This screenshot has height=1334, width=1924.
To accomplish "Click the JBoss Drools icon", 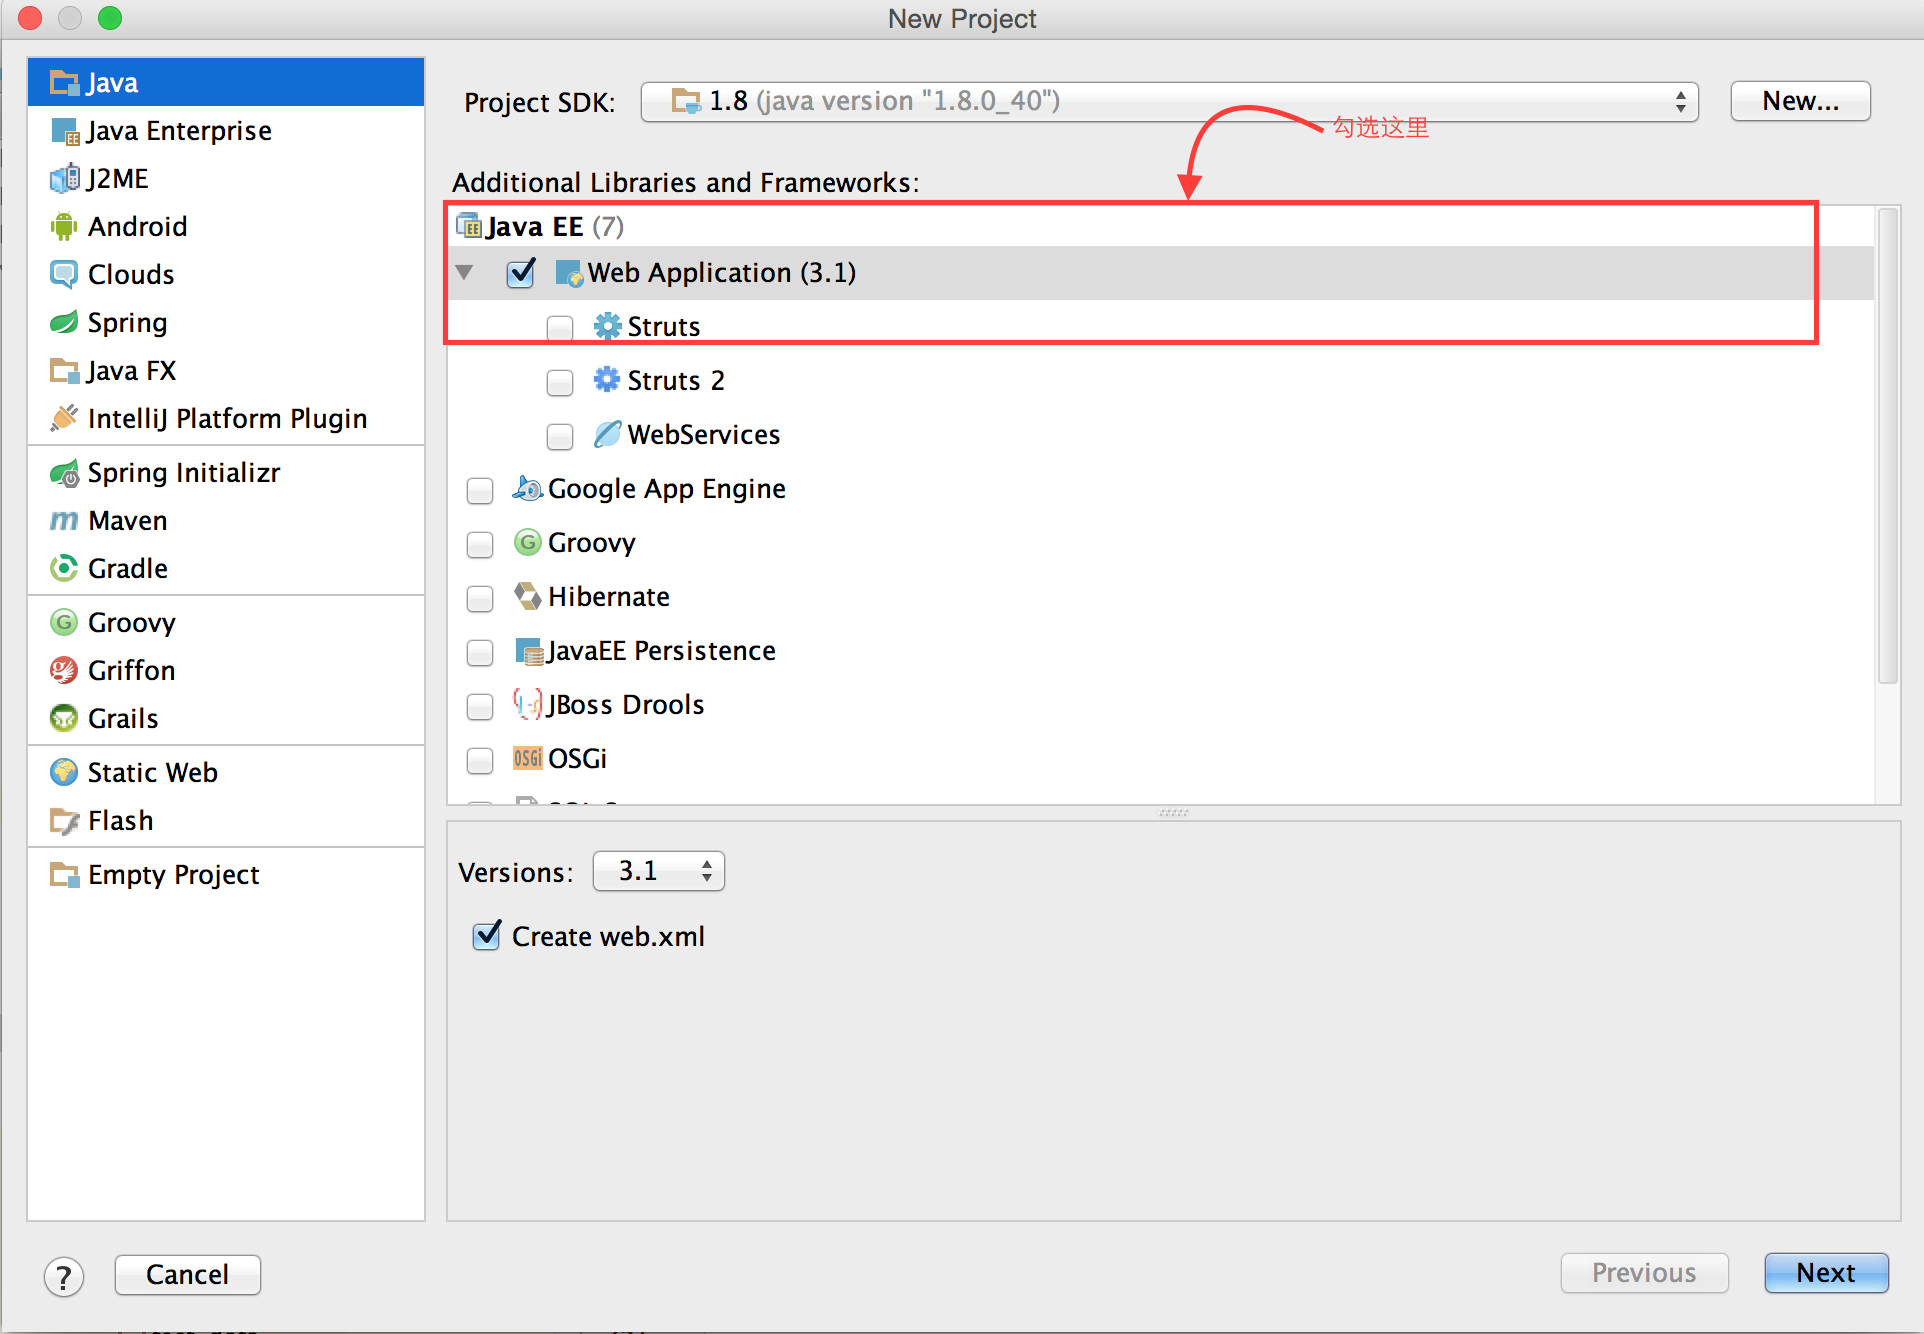I will (527, 705).
